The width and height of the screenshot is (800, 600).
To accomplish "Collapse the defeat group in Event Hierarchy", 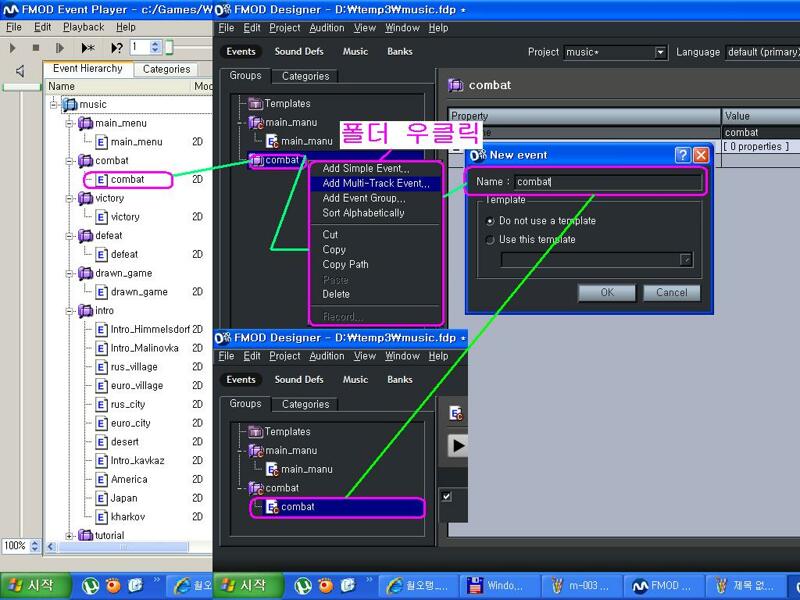I will [x=69, y=236].
